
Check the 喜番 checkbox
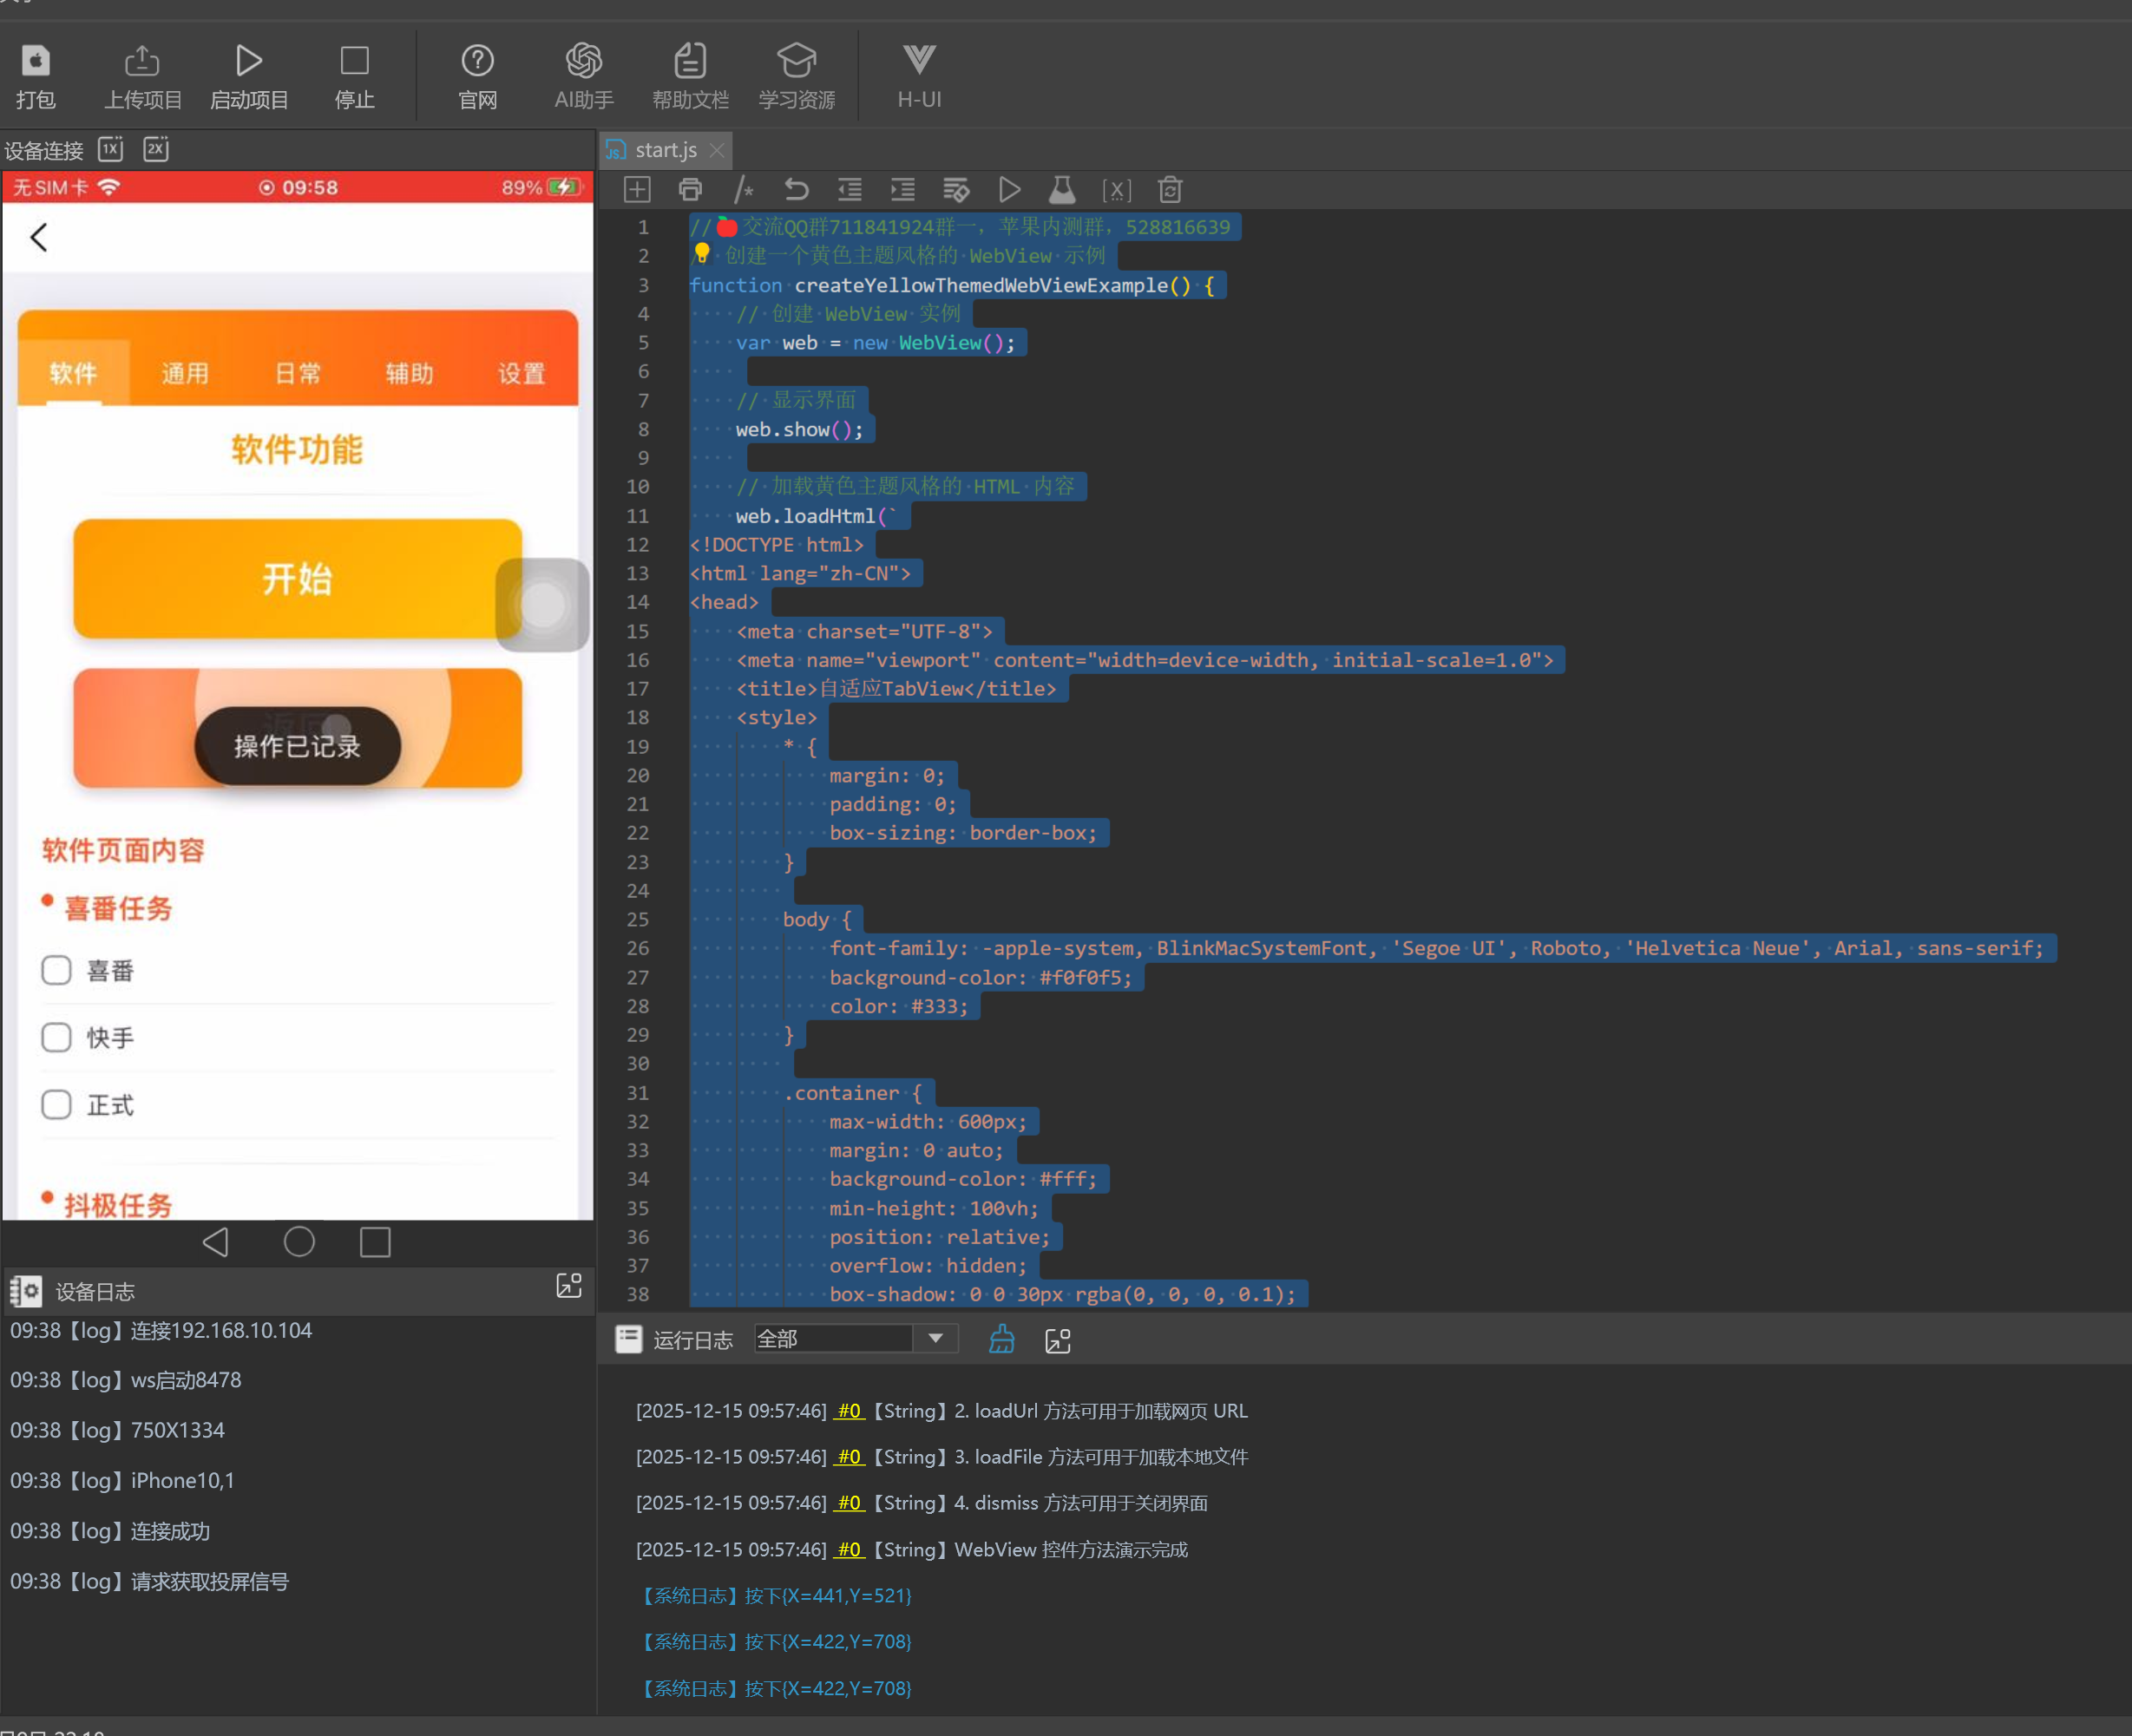tap(57, 970)
